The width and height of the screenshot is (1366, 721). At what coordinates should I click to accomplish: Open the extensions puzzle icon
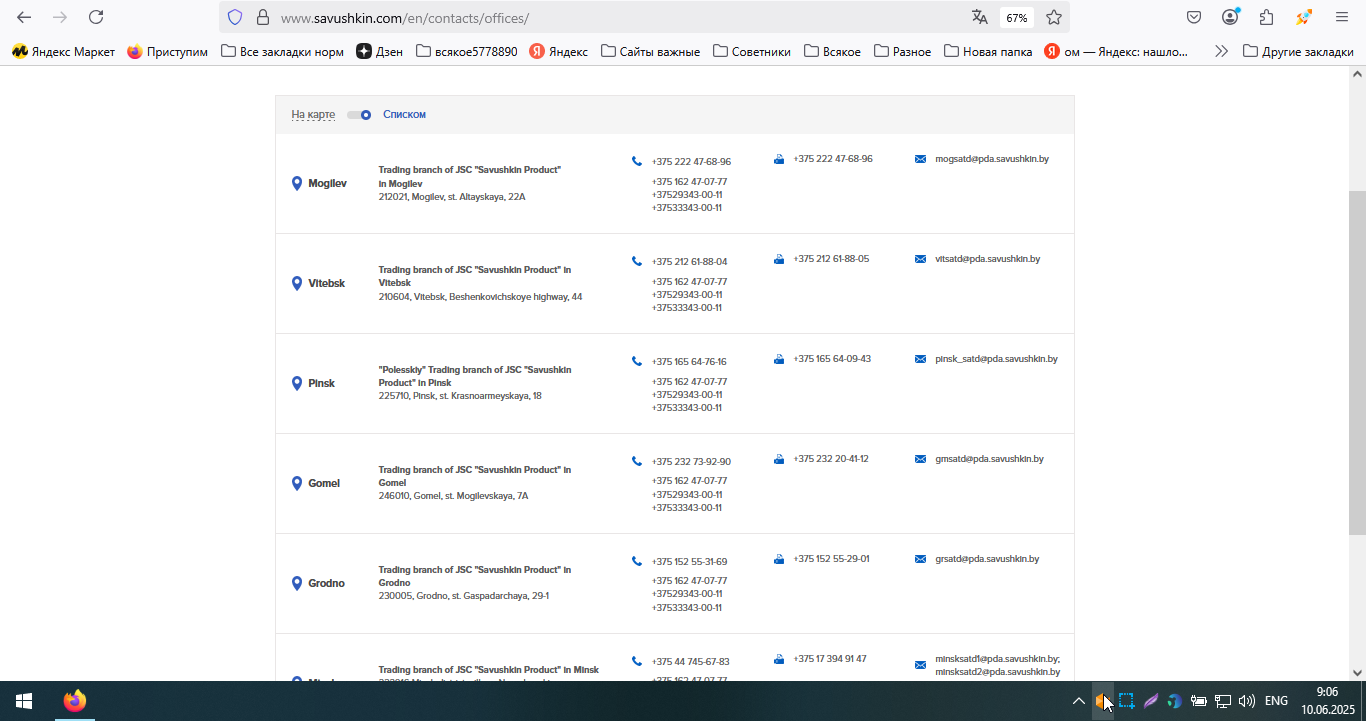[1267, 17]
